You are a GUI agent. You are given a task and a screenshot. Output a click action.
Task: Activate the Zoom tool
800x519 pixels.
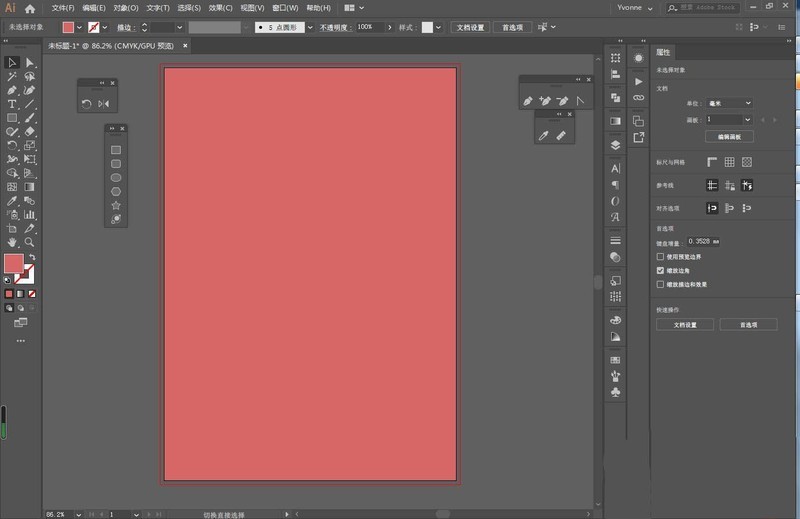click(29, 242)
